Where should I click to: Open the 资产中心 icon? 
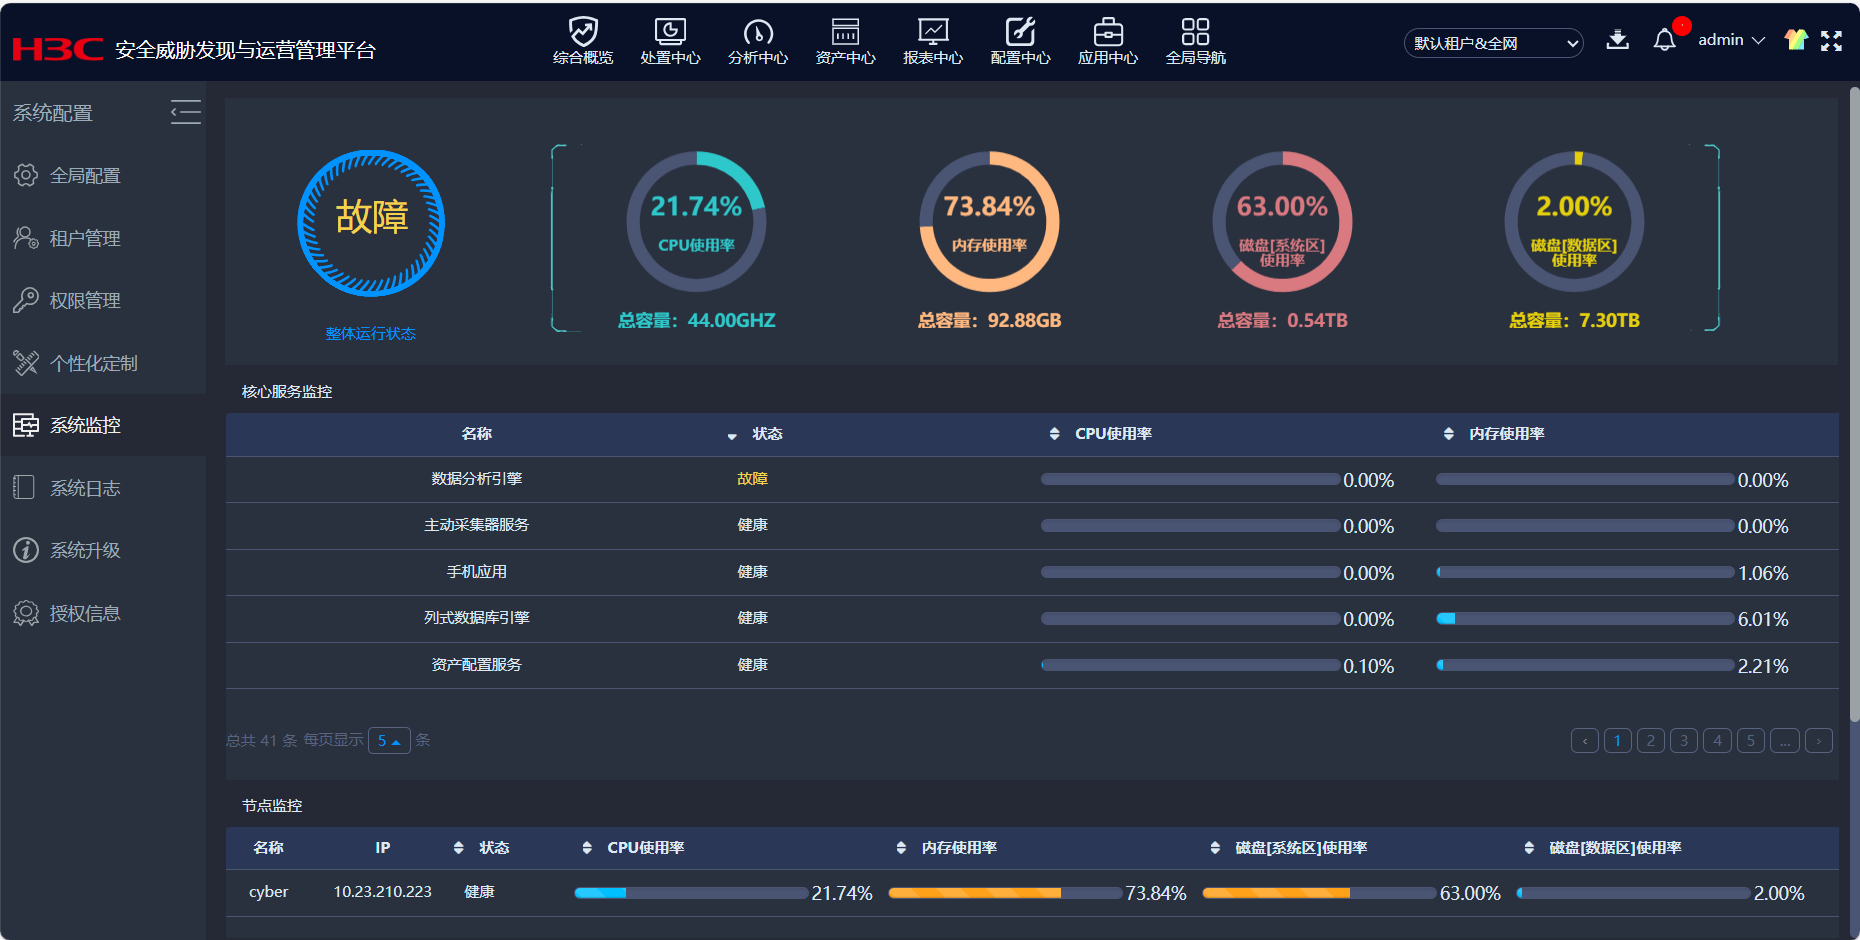coord(845,31)
